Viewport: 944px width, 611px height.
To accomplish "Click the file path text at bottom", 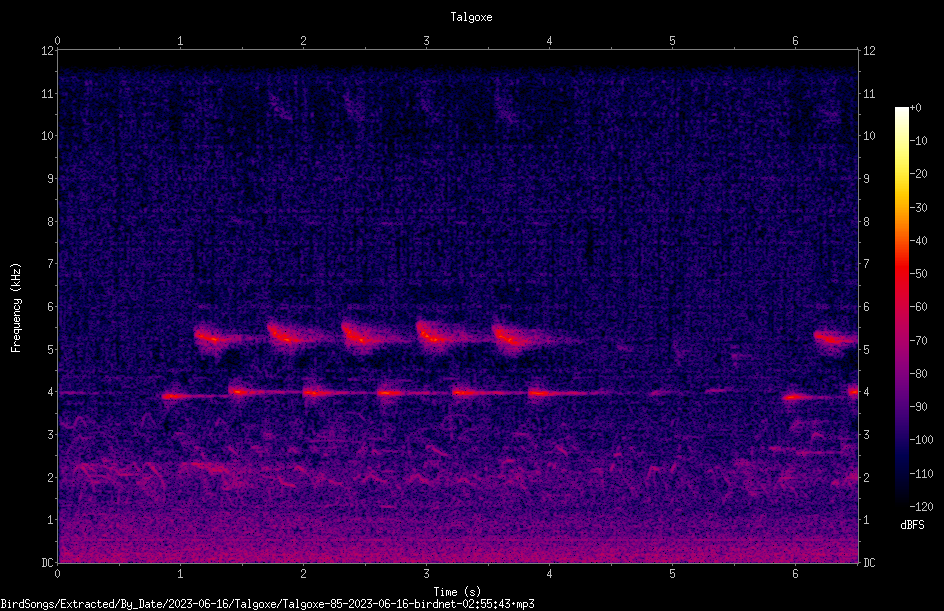I will pos(267,604).
